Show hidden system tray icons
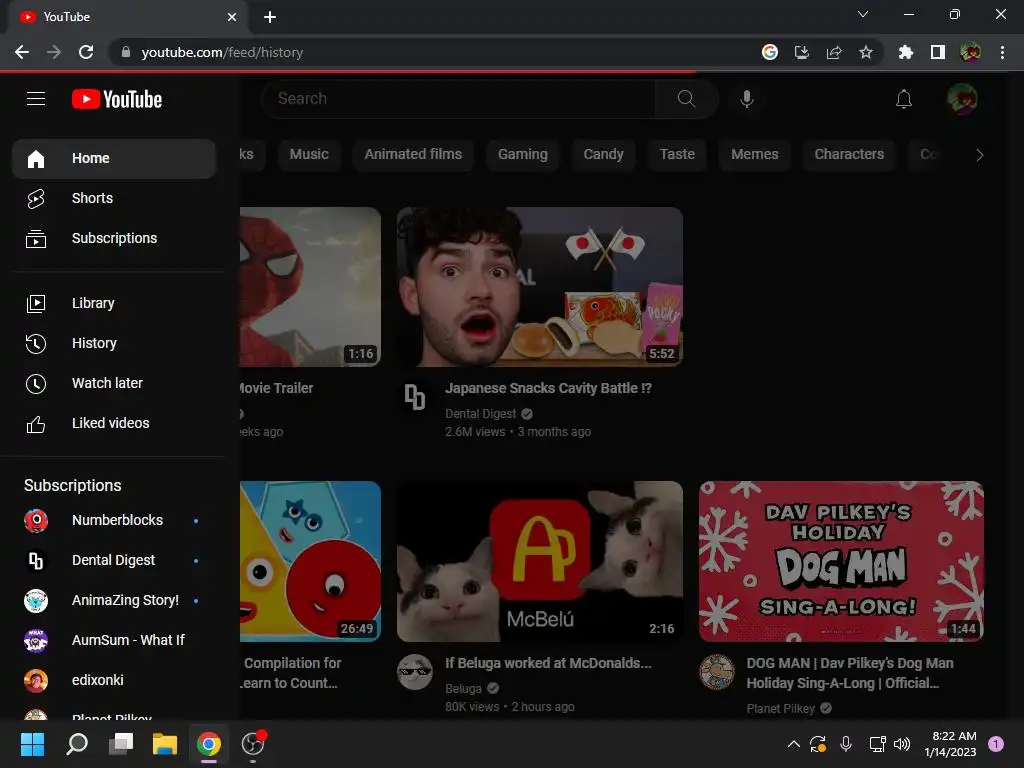Screen dimensions: 1024x768 [793, 744]
